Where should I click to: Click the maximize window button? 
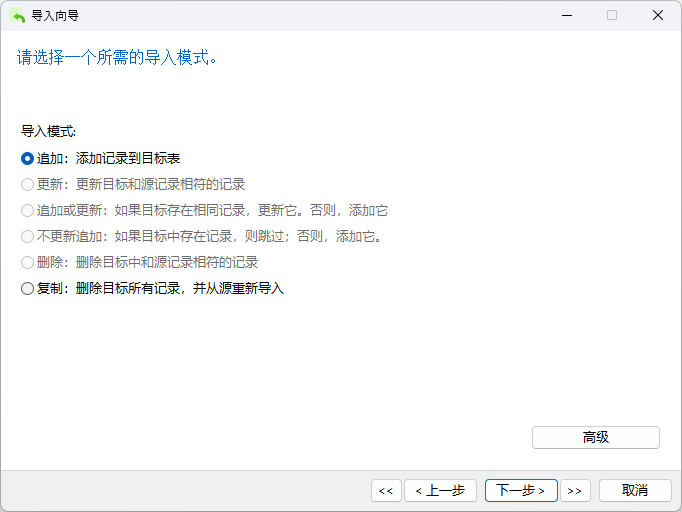tap(612, 15)
